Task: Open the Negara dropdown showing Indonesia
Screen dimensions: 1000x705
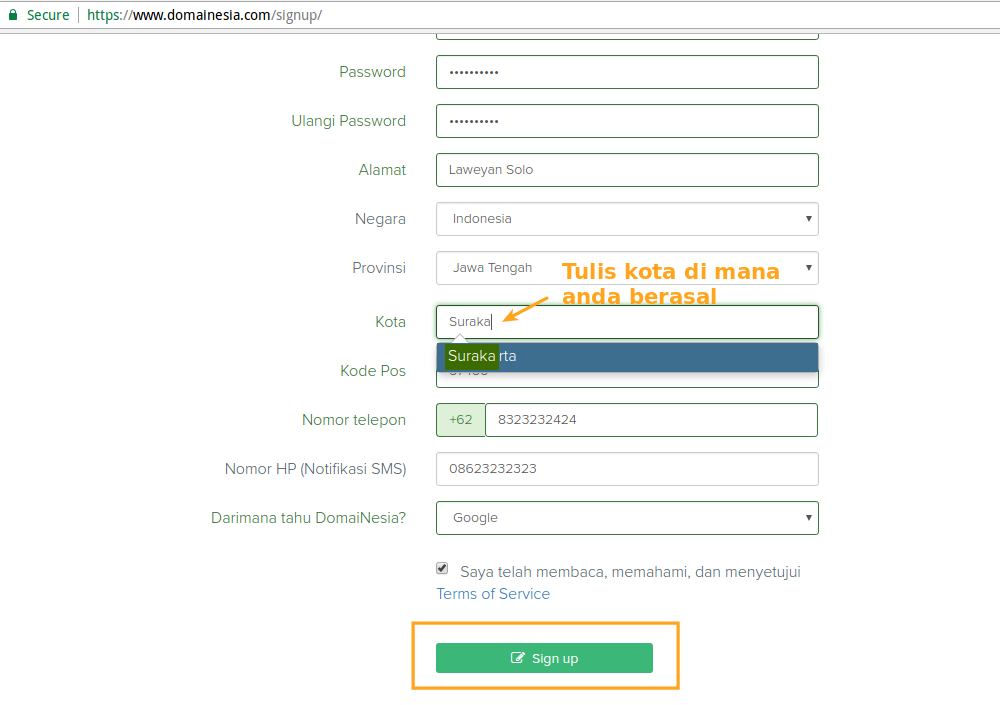Action: click(x=627, y=219)
